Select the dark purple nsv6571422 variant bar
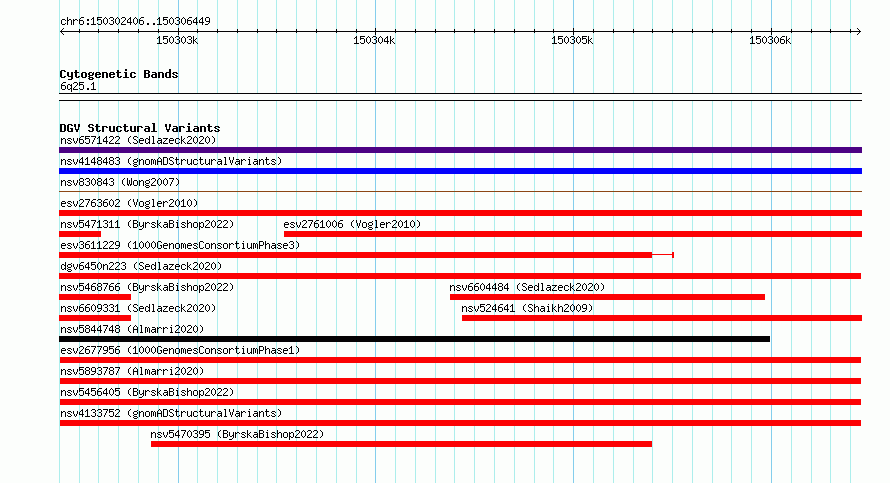This screenshot has width=890, height=483. click(460, 150)
